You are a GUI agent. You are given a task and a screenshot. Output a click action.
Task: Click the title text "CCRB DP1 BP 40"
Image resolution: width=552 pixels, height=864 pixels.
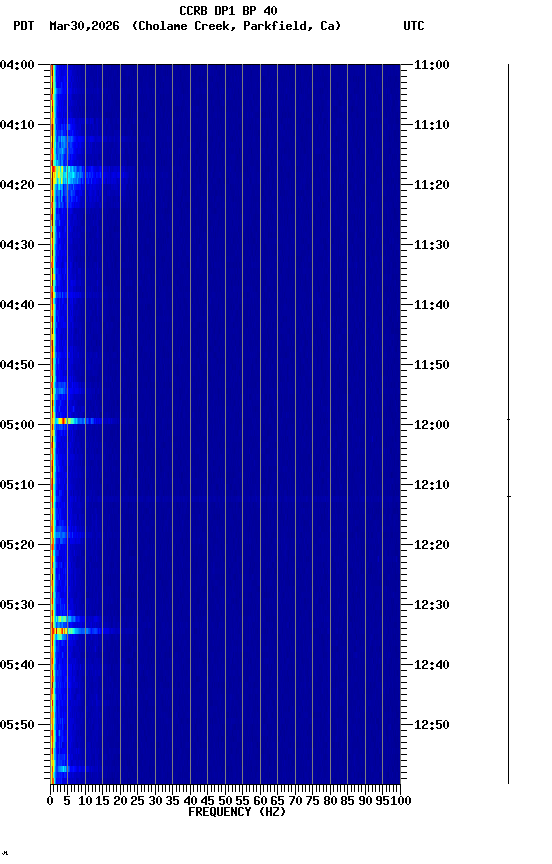click(228, 10)
